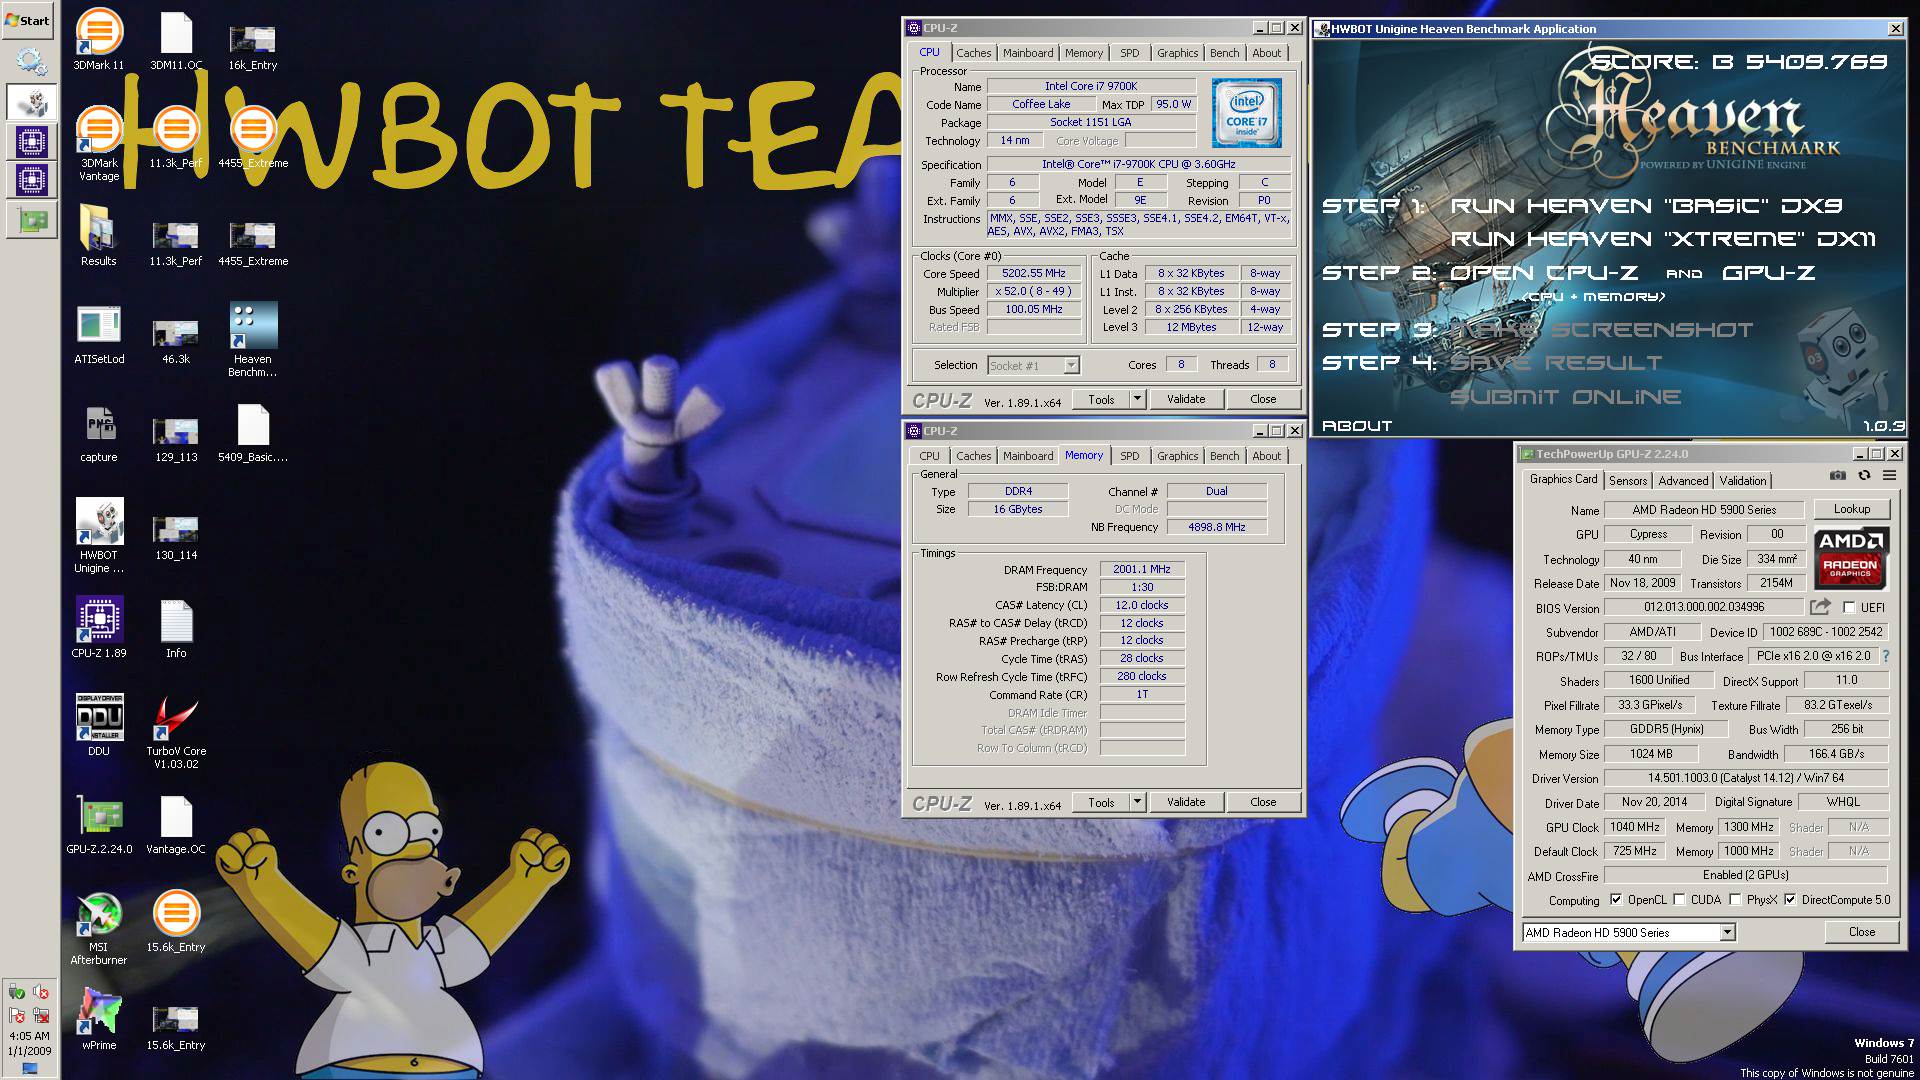Launch TurboV Core V1.03.02

[x=176, y=731]
